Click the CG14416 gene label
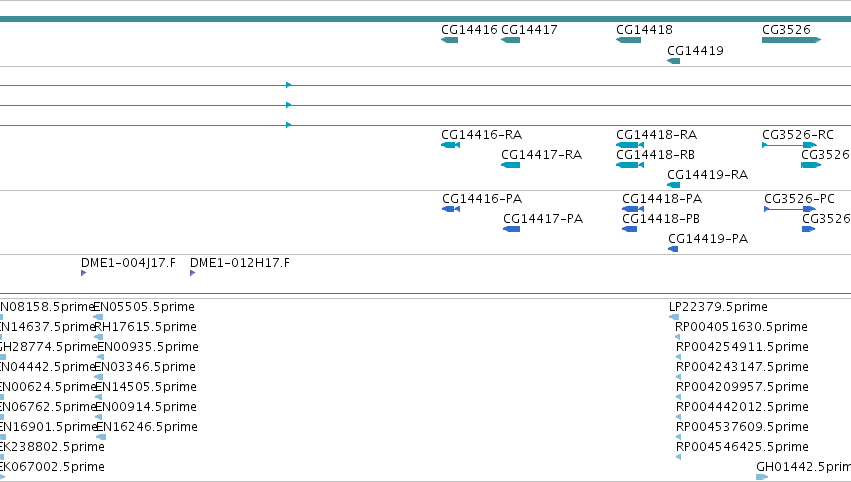This screenshot has height=482, width=851. [x=469, y=30]
